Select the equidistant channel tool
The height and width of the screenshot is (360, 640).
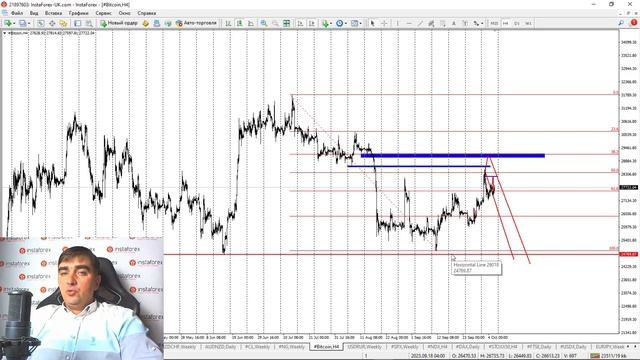pyautogui.click(x=431, y=23)
